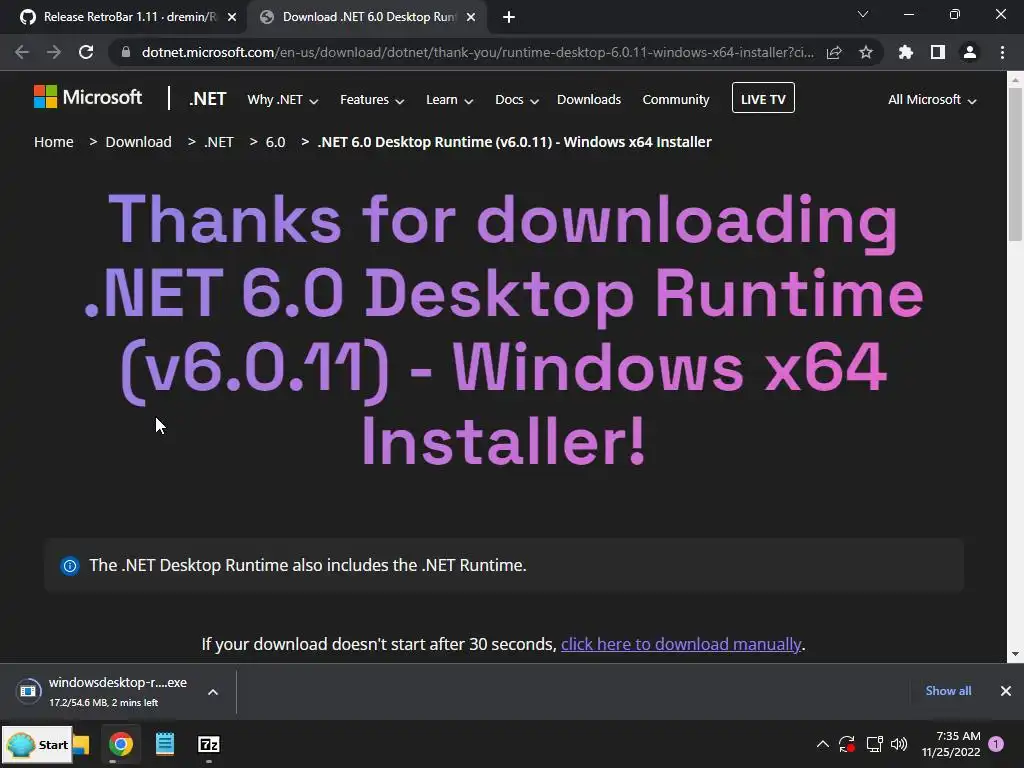The height and width of the screenshot is (768, 1024).
Task: Expand the Features menu
Action: tap(372, 100)
